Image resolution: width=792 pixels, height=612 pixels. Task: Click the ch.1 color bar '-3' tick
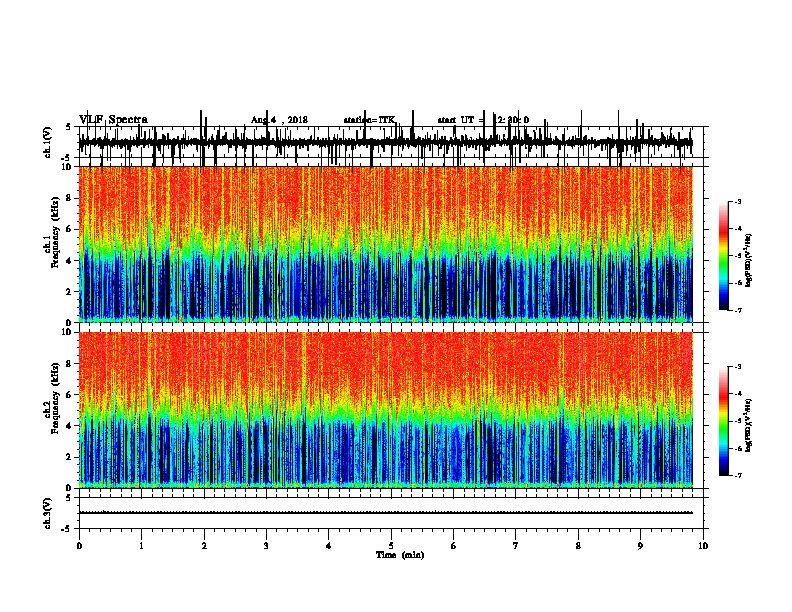click(738, 201)
